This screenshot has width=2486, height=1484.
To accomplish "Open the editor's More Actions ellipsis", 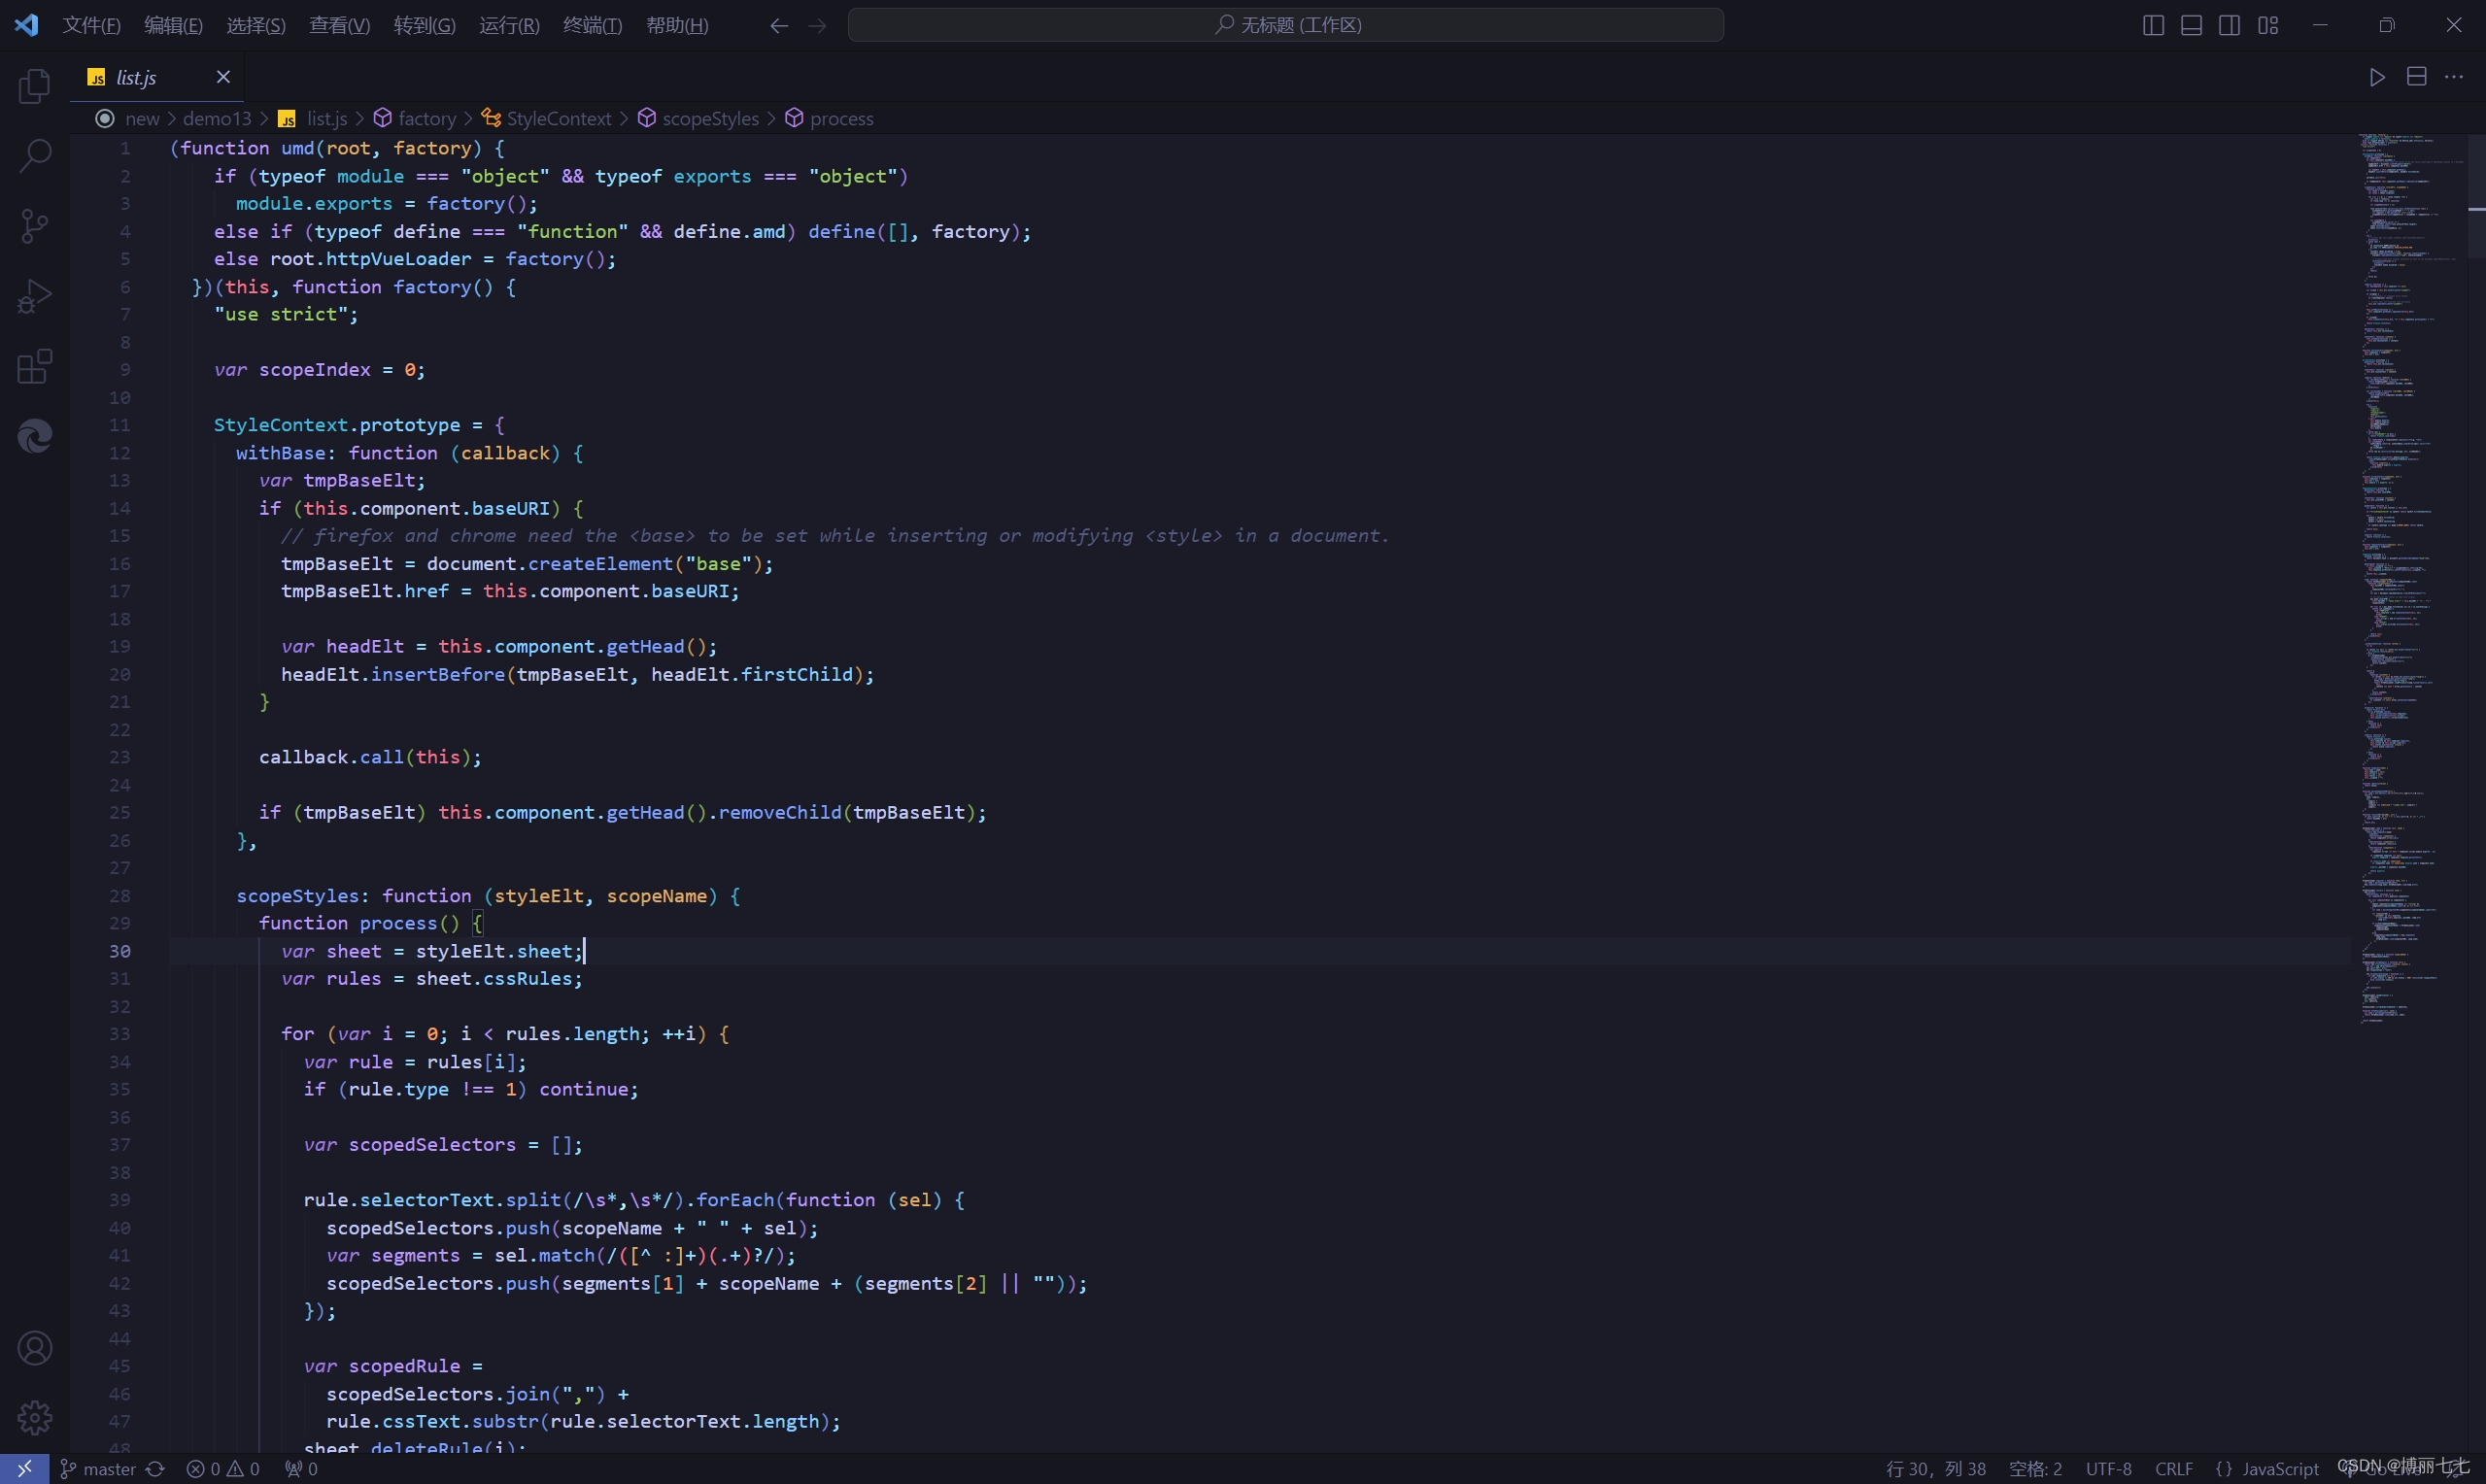I will [2454, 77].
